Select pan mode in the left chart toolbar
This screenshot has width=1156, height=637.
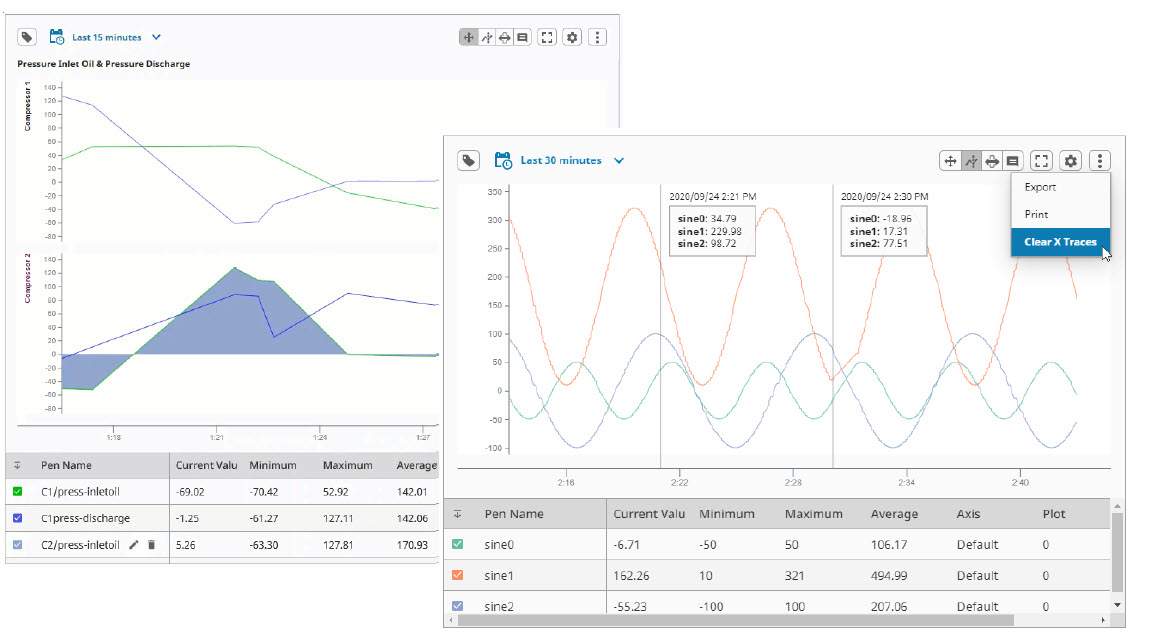click(468, 37)
